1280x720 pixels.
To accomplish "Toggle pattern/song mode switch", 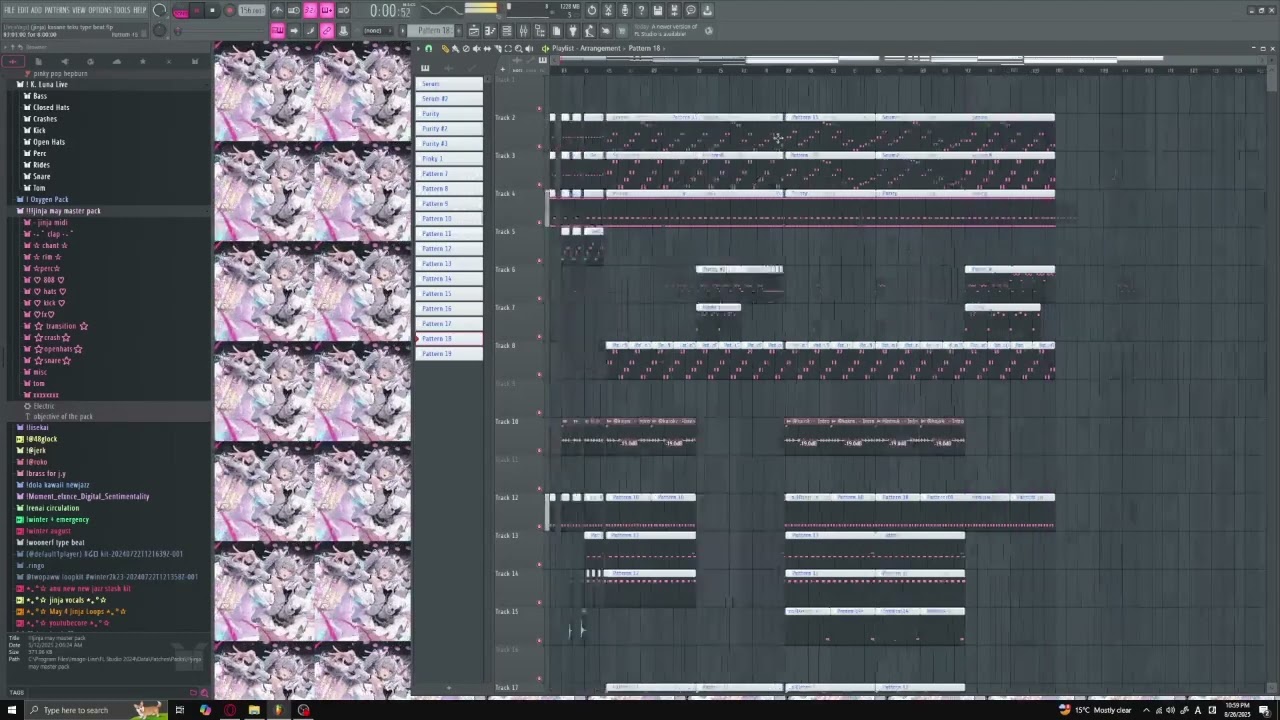I will click(x=181, y=11).
